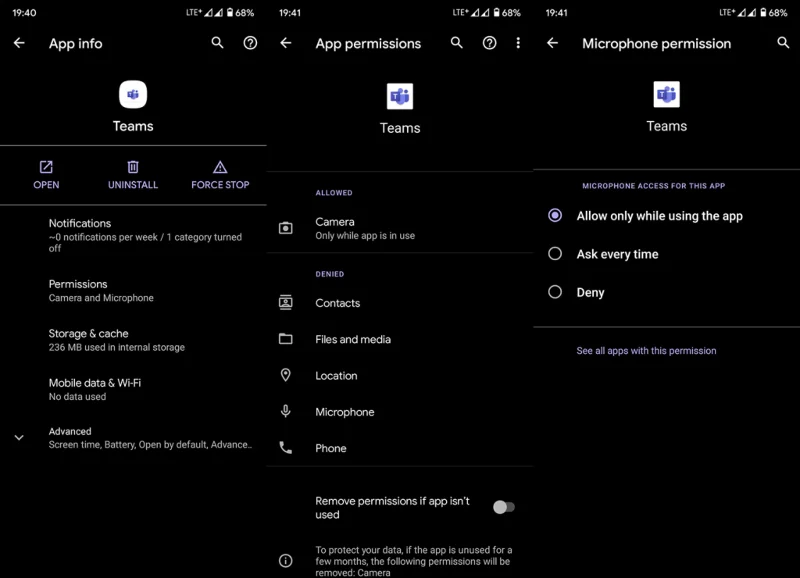The image size is (800, 578).
Task: Tap Teams app icon on App info screen
Action: [x=133, y=94]
